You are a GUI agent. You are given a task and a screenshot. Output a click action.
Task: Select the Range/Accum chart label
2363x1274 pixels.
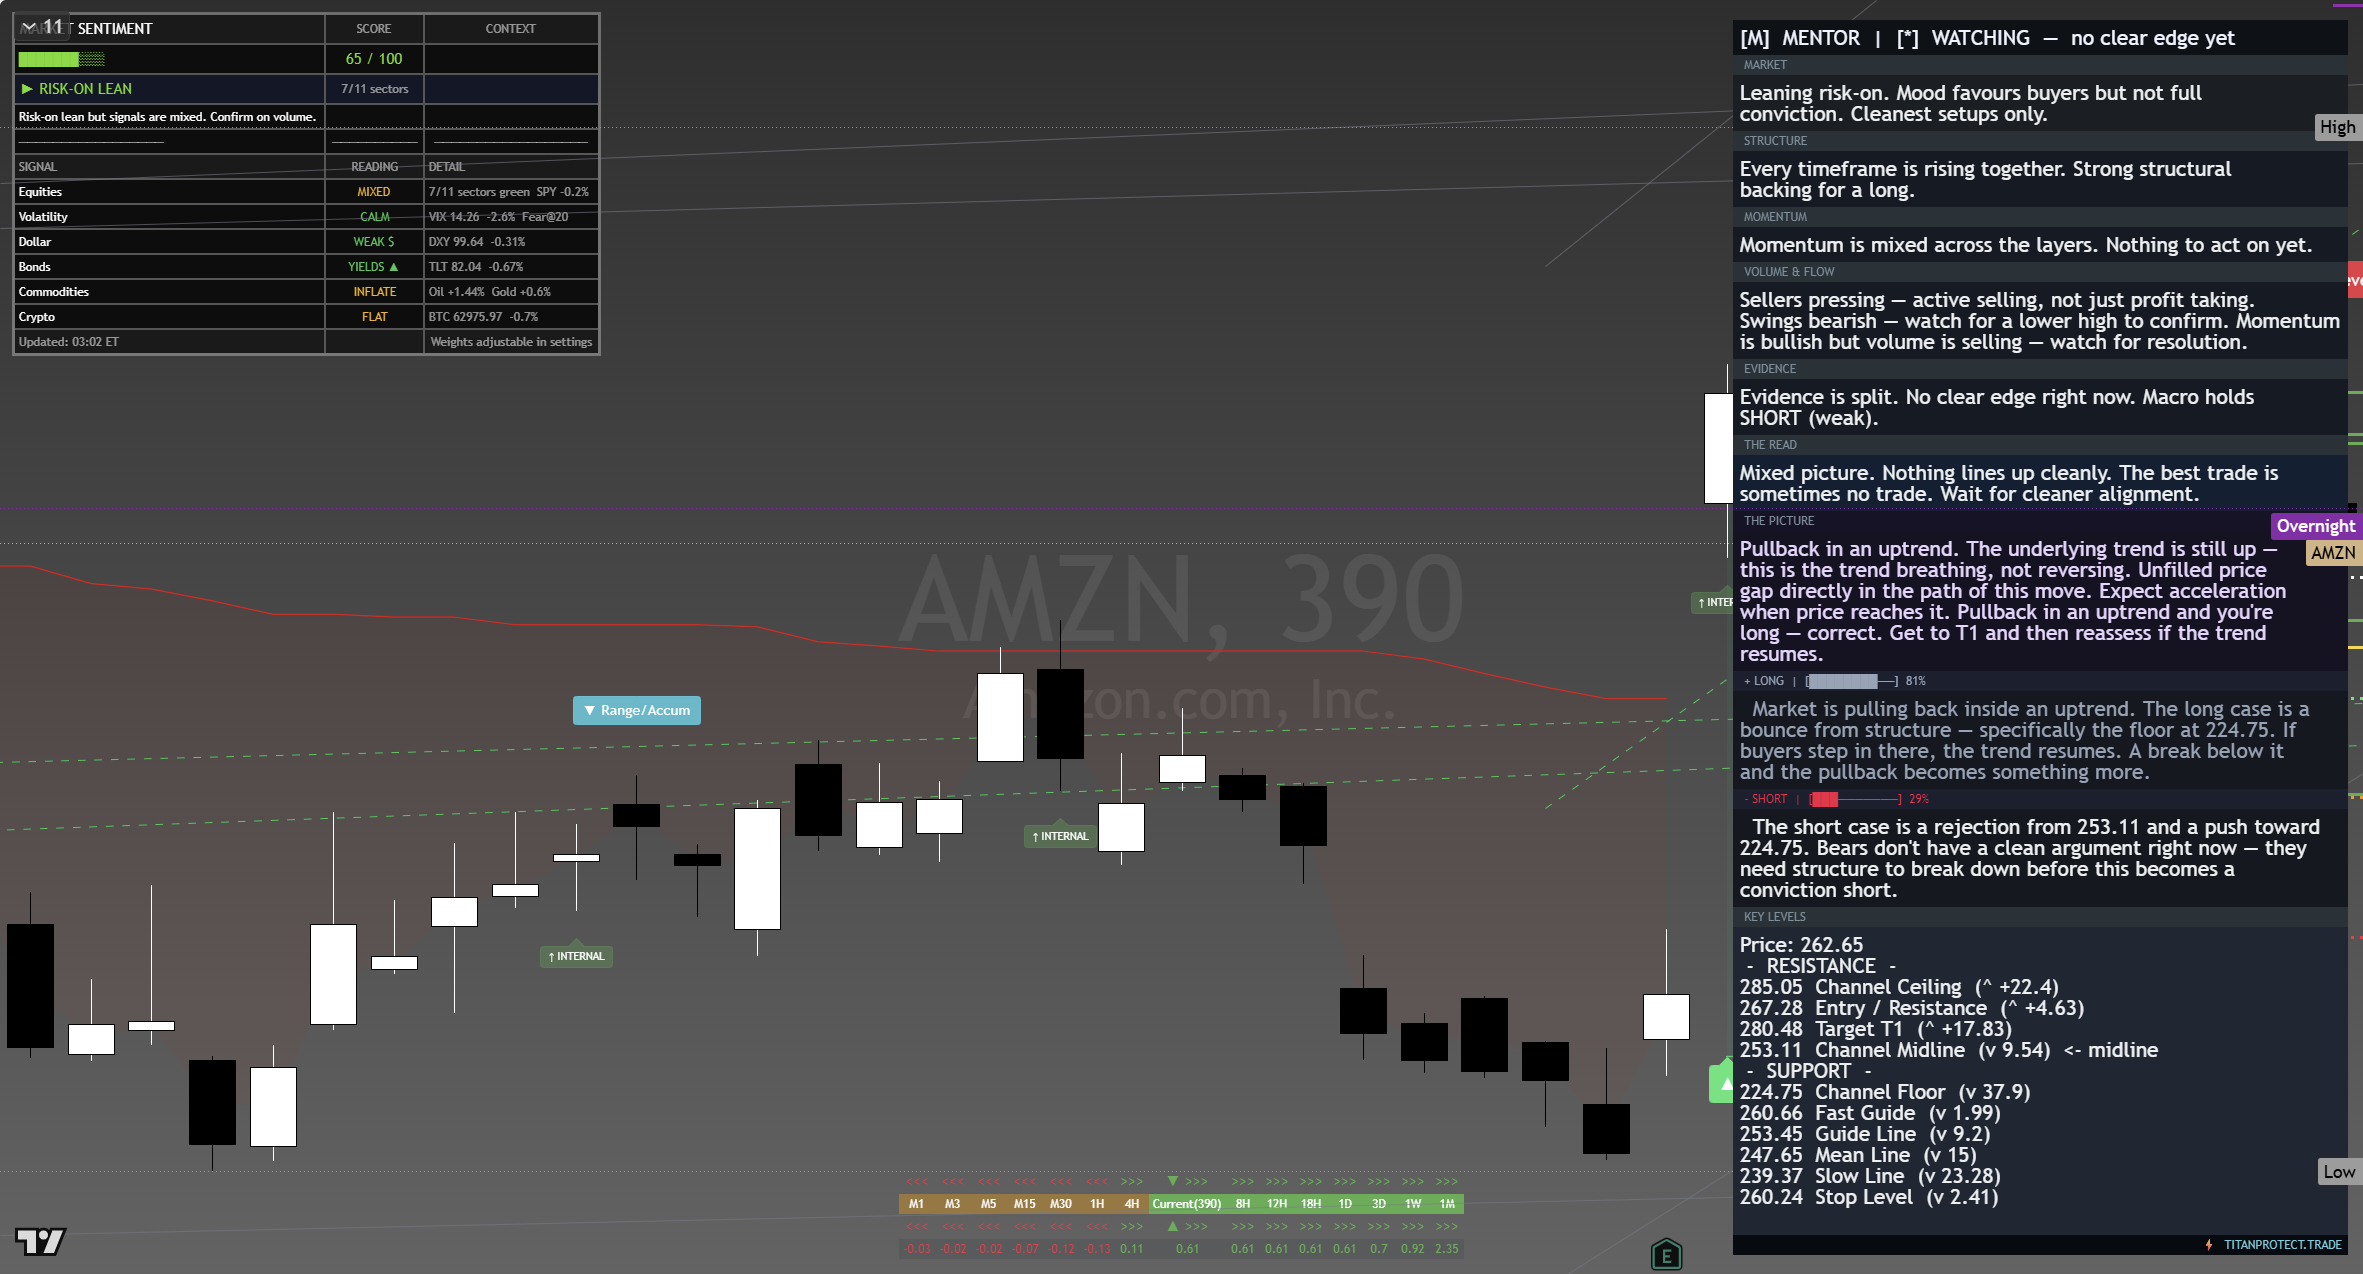pyautogui.click(x=637, y=710)
